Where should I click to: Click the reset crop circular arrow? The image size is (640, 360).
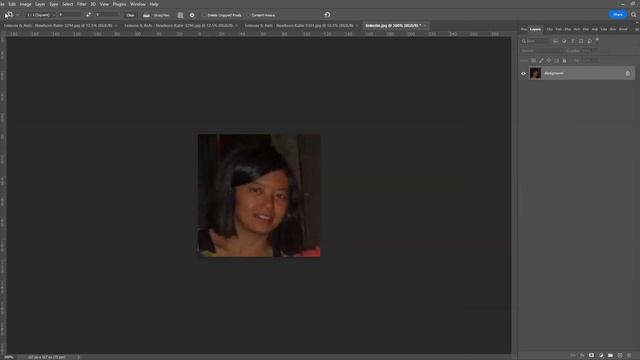coord(327,15)
